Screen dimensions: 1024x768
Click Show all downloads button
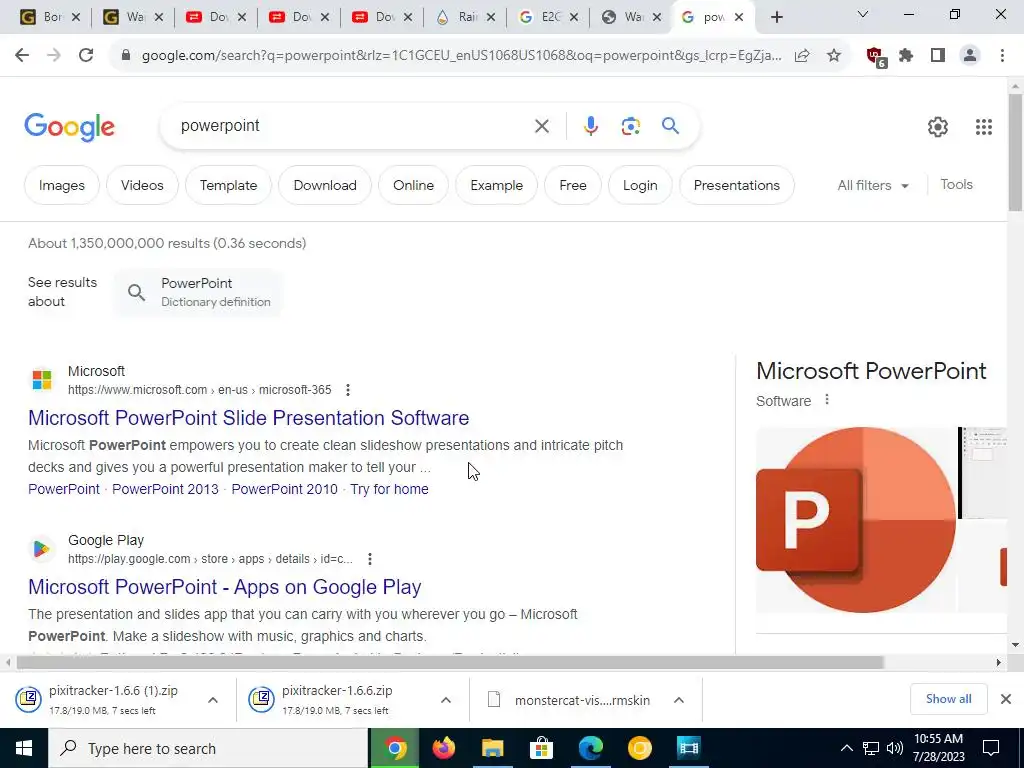coord(948,699)
